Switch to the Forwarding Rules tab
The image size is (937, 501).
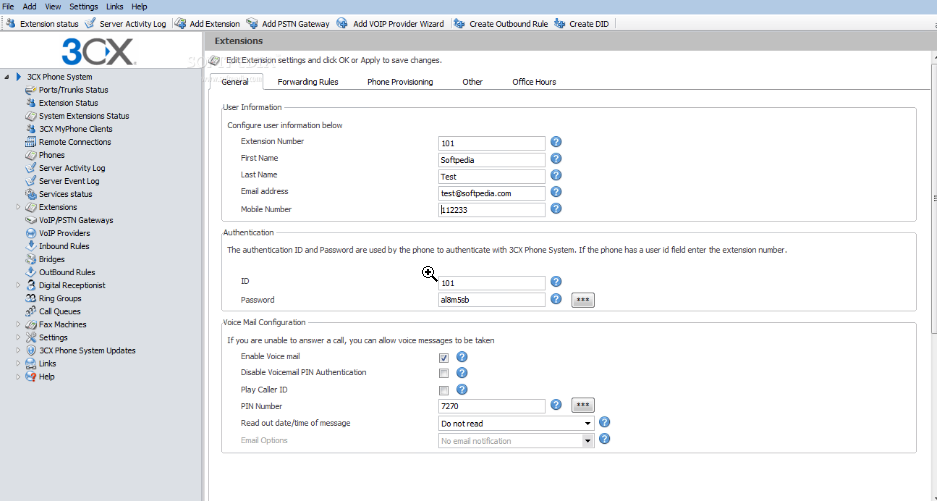(x=307, y=82)
